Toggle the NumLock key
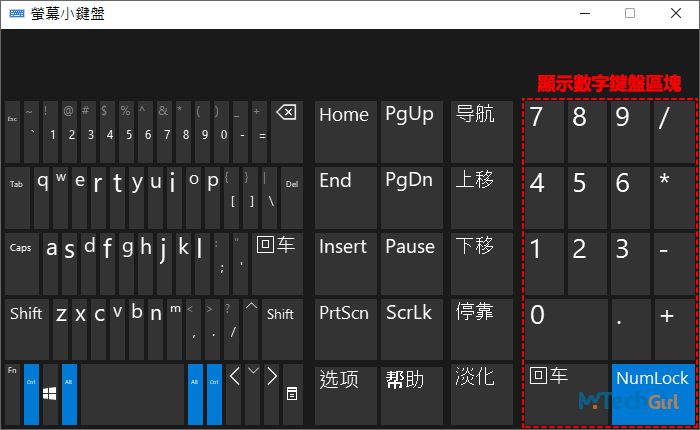 652,391
